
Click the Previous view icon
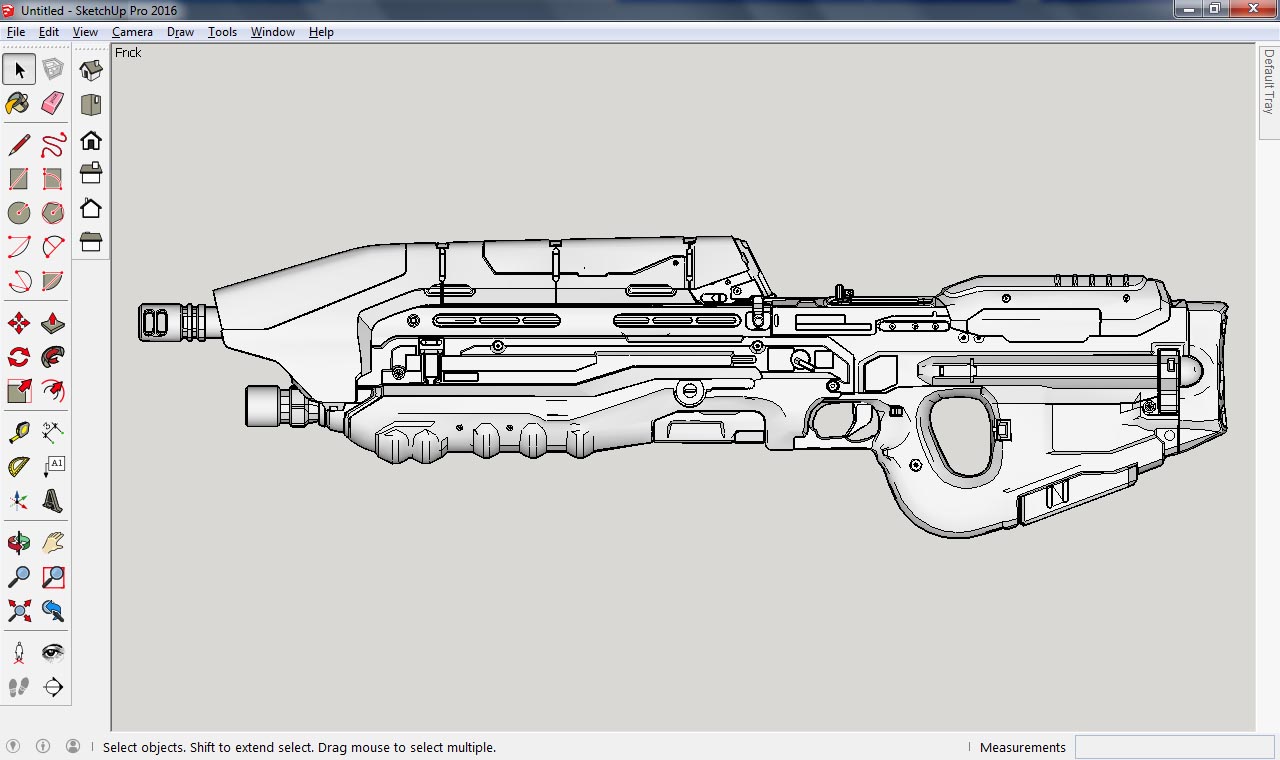click(x=53, y=611)
